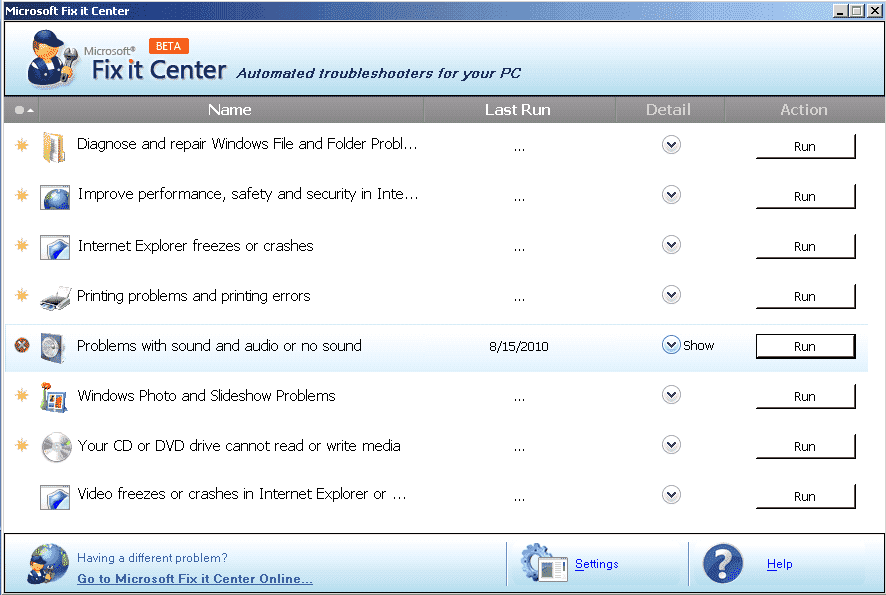Viewport: 886px width, 595px height.
Task: Select 'Diagnose and repair Windows File and Folder' row text
Action: 247,144
